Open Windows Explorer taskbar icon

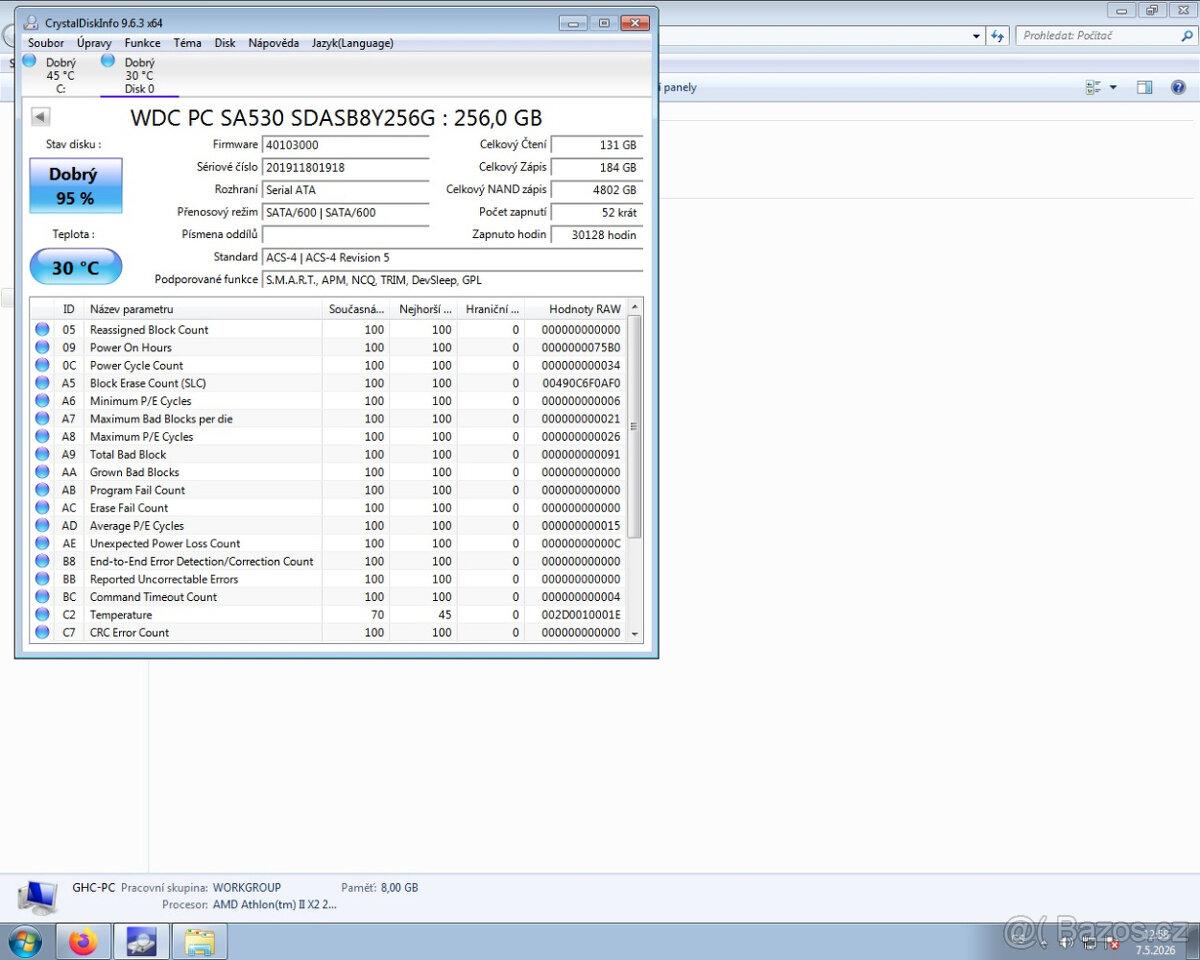tap(200, 942)
